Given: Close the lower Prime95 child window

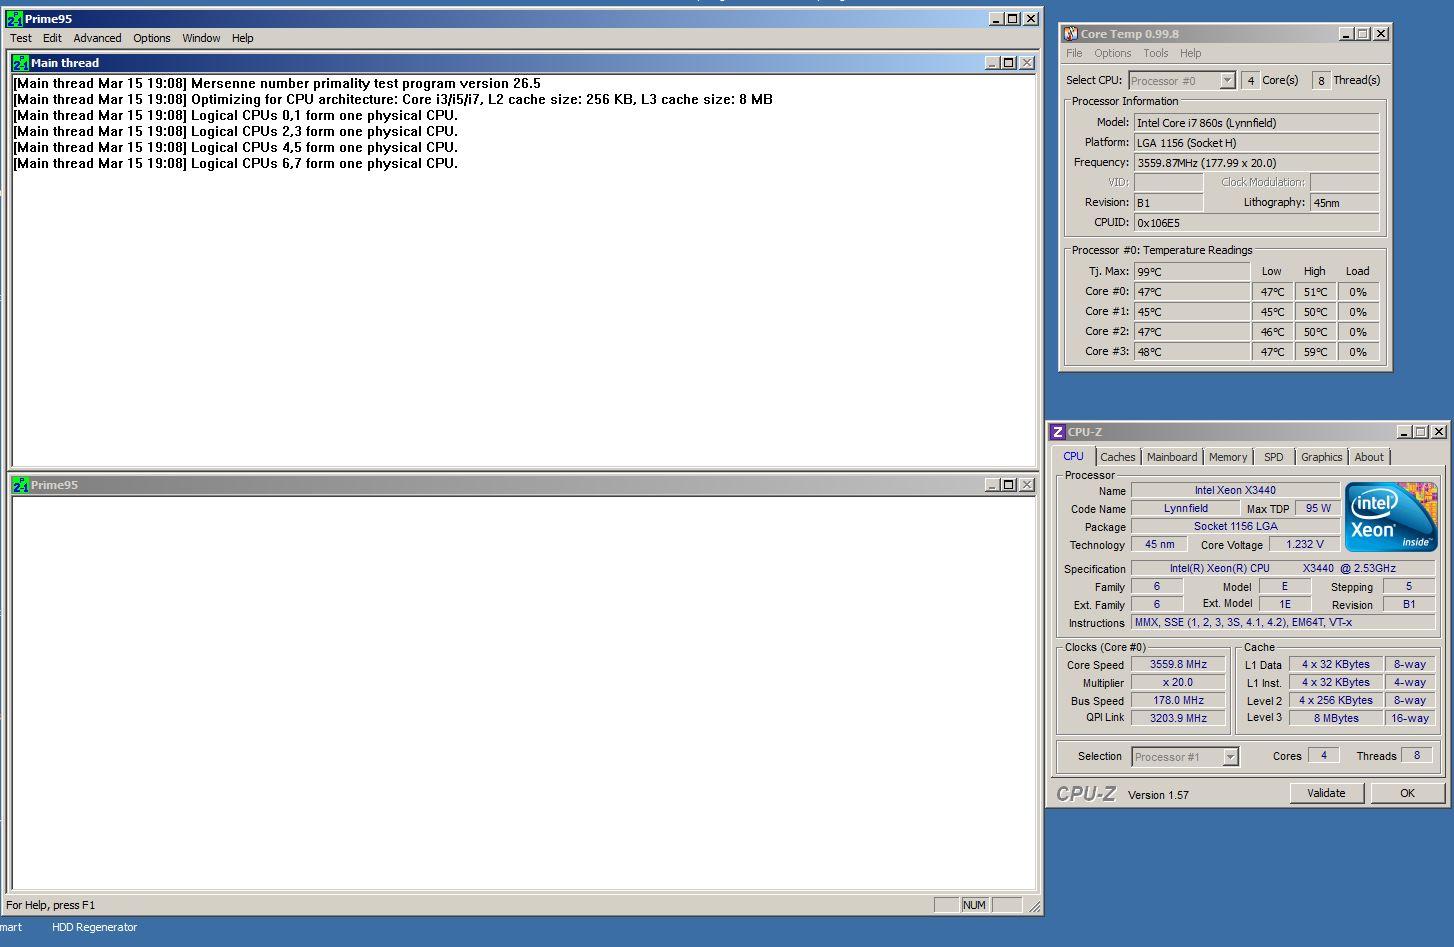Looking at the screenshot, I should (x=1027, y=485).
